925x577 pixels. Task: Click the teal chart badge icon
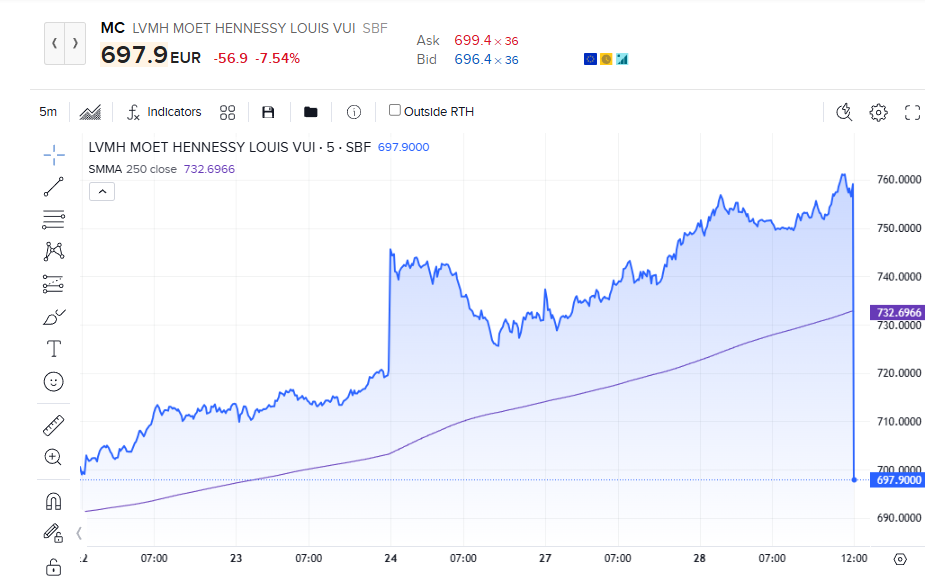tap(622, 59)
